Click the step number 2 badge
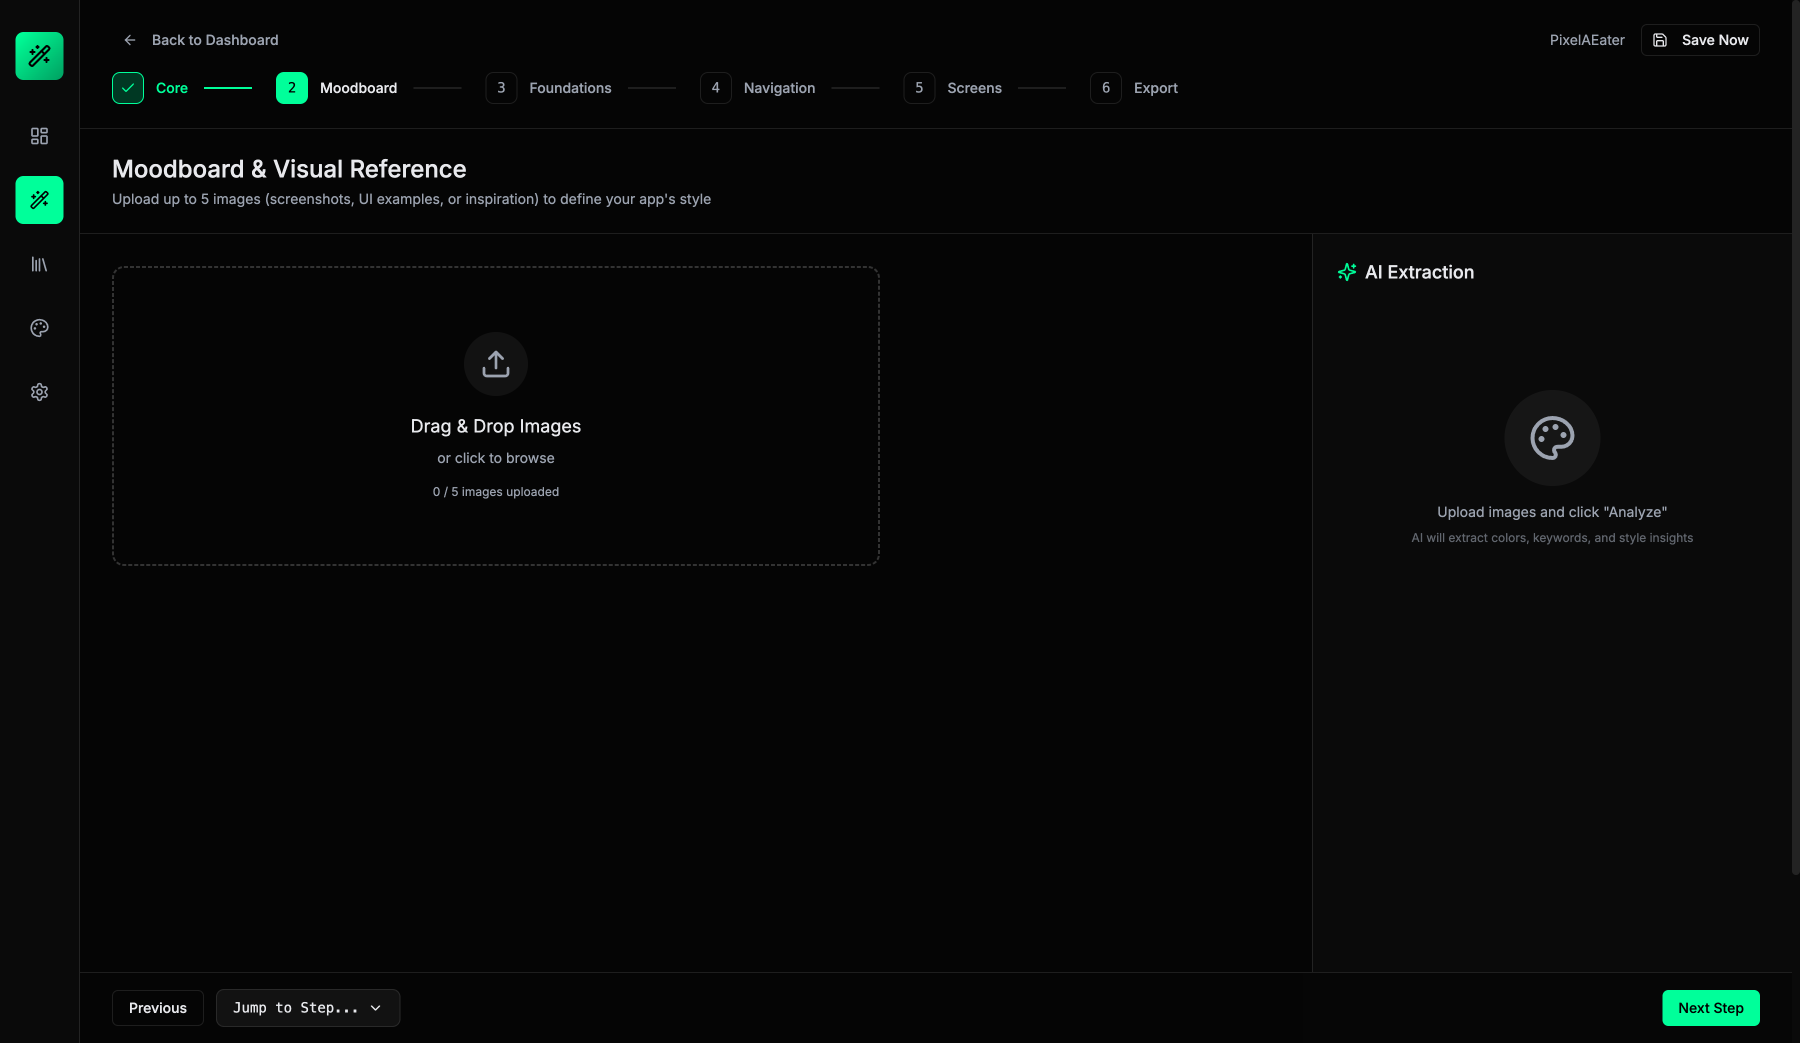1800x1043 pixels. (x=292, y=88)
